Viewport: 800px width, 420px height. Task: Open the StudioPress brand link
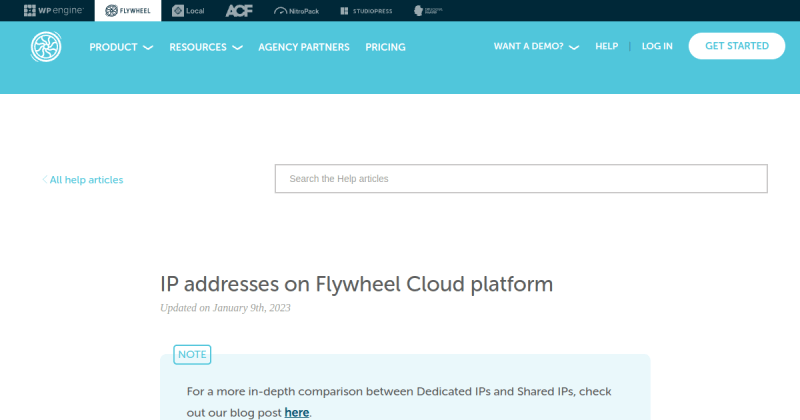pyautogui.click(x=366, y=11)
